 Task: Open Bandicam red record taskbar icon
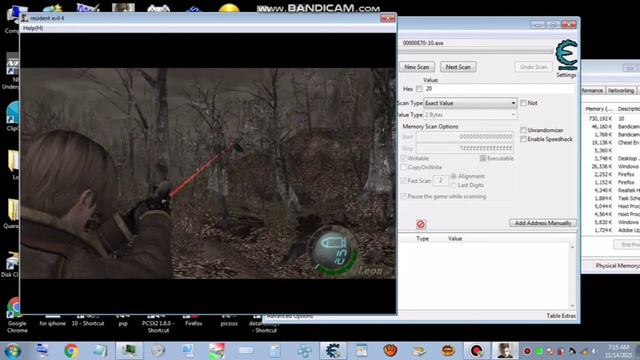click(x=476, y=351)
